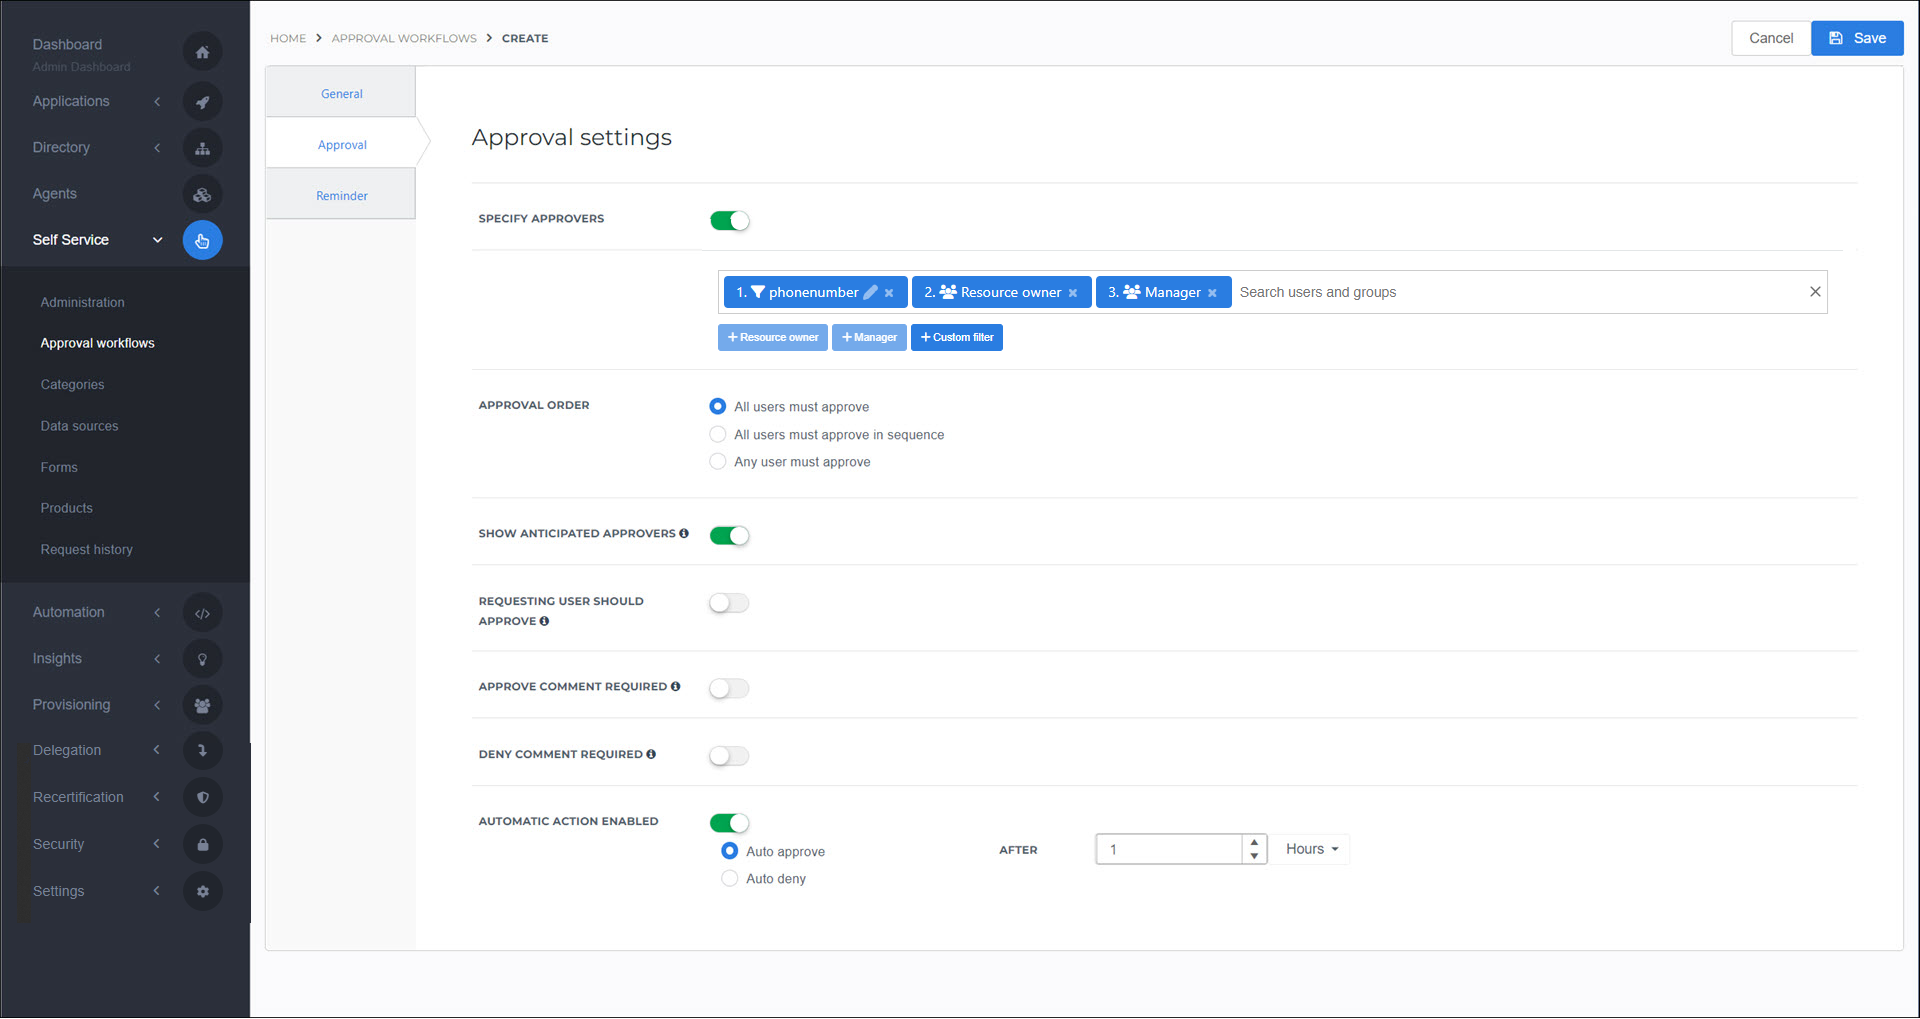Save the approval workflow

1856,38
